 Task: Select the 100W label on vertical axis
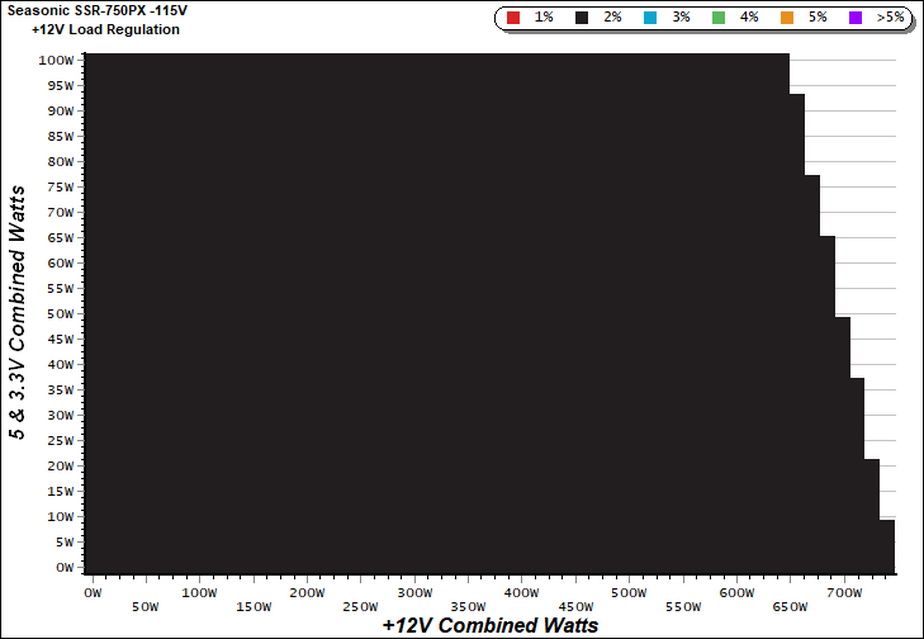(56, 60)
